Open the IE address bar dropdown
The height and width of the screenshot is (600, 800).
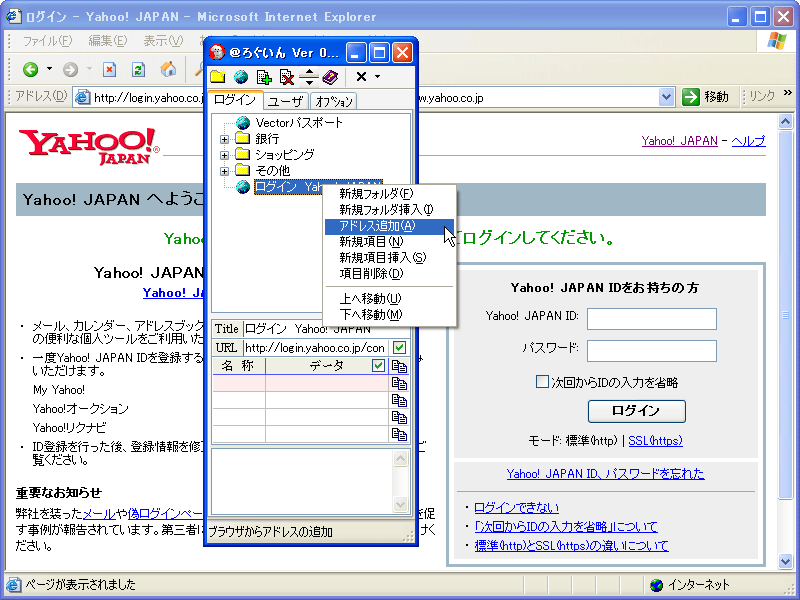coord(666,97)
